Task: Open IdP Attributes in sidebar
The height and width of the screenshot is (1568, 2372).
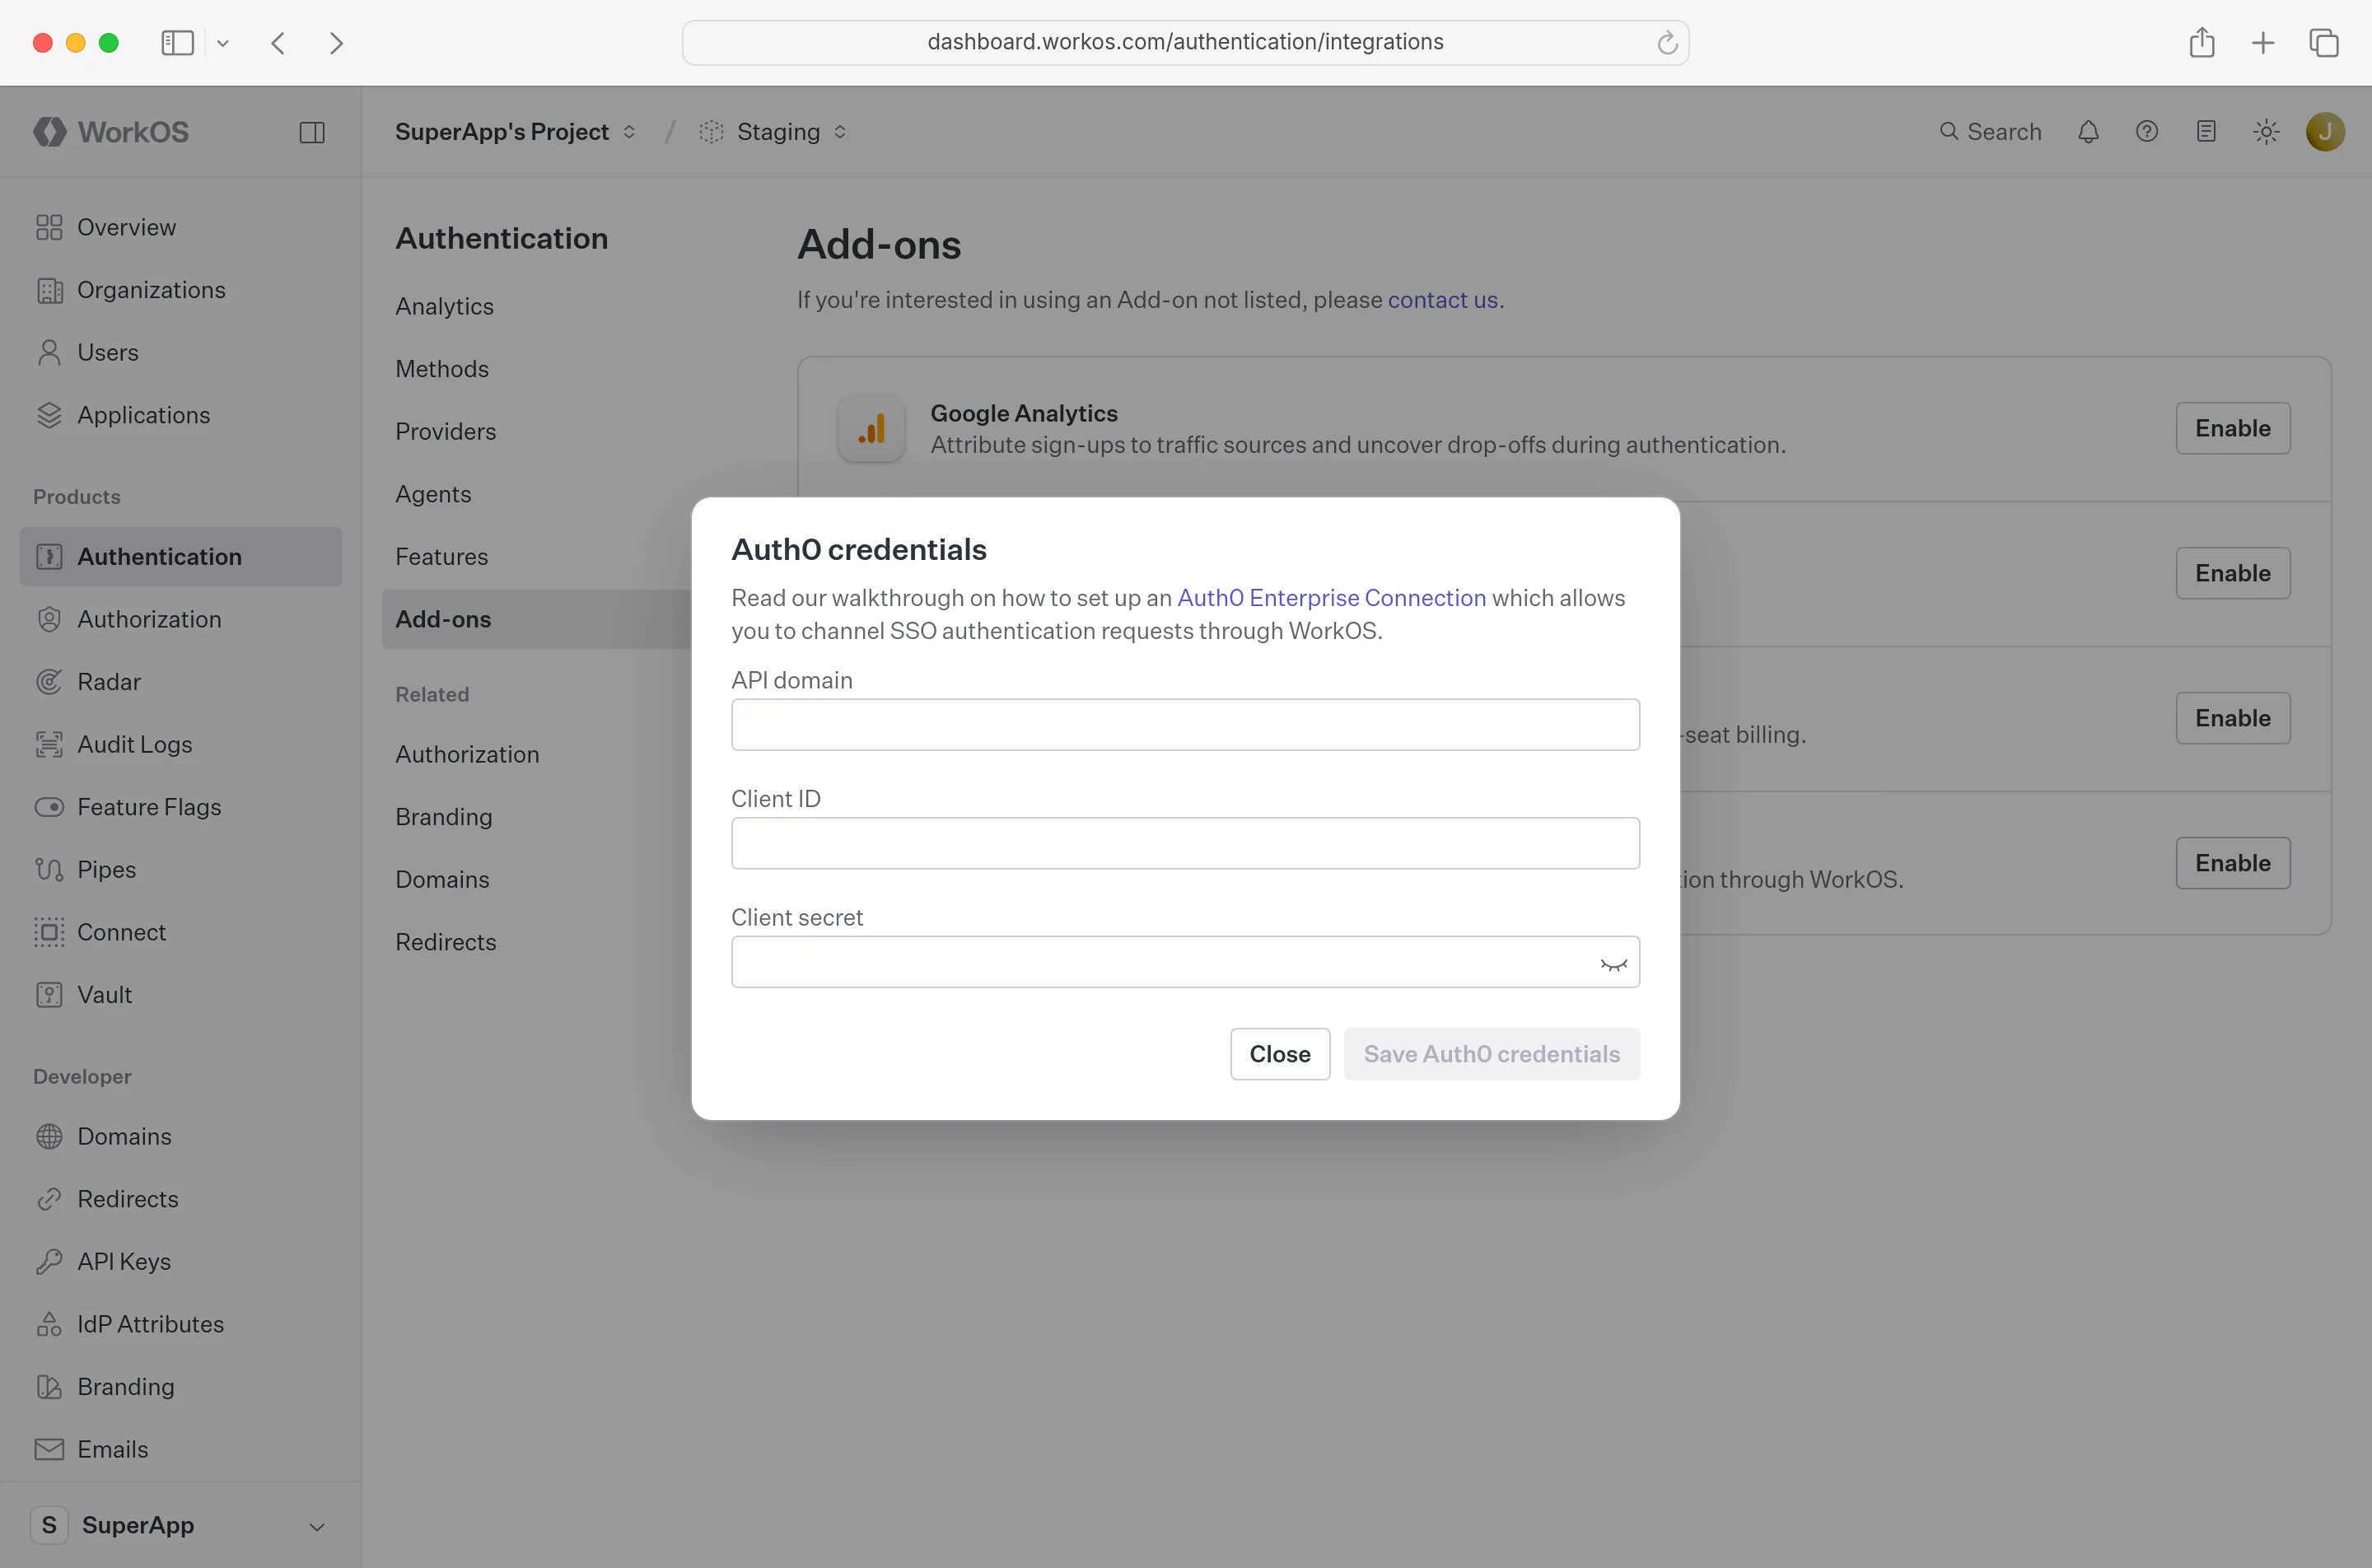Action: 181,1324
